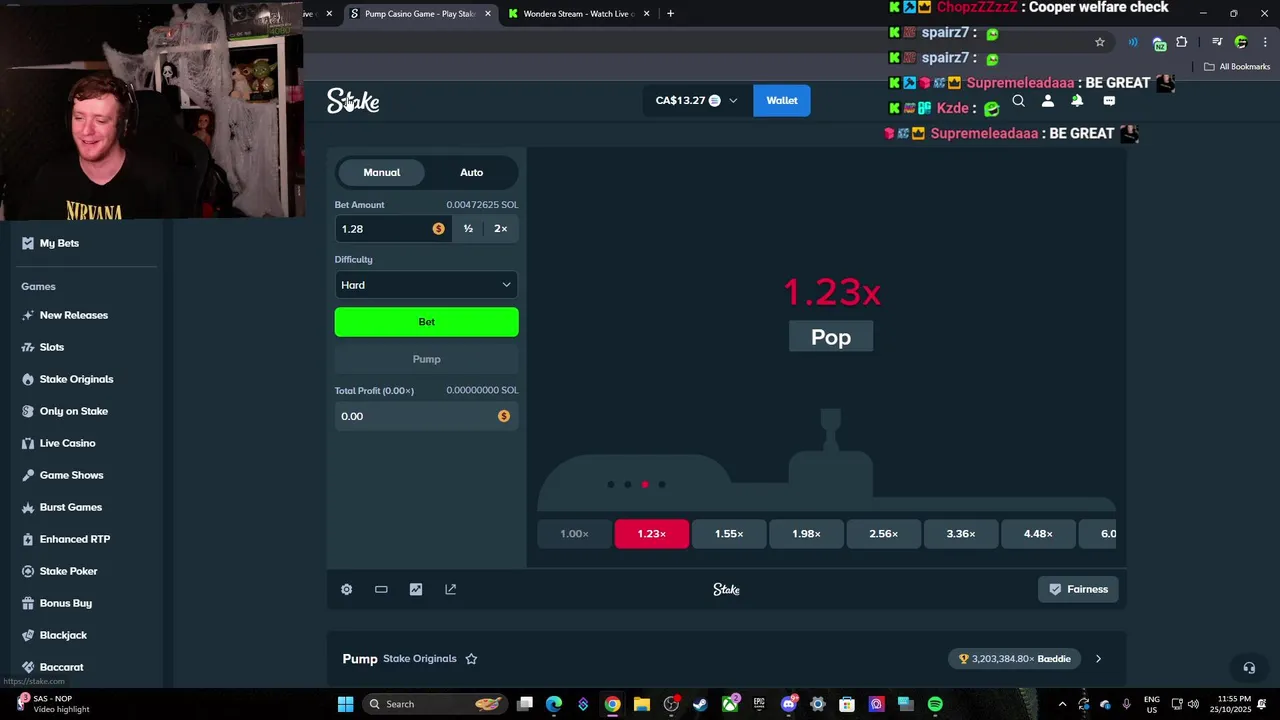Favorite the Pump game with star icon
The image size is (1280, 720).
click(x=471, y=658)
